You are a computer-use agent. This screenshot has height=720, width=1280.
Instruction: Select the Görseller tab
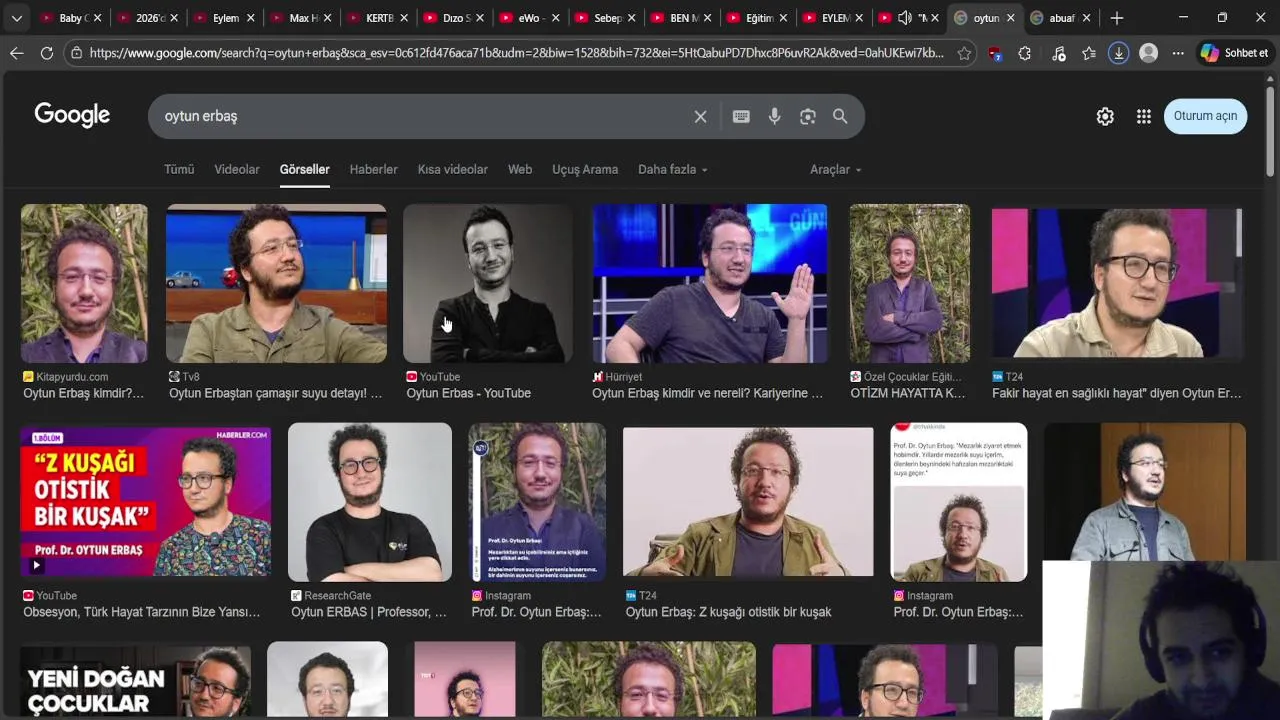[x=304, y=169]
